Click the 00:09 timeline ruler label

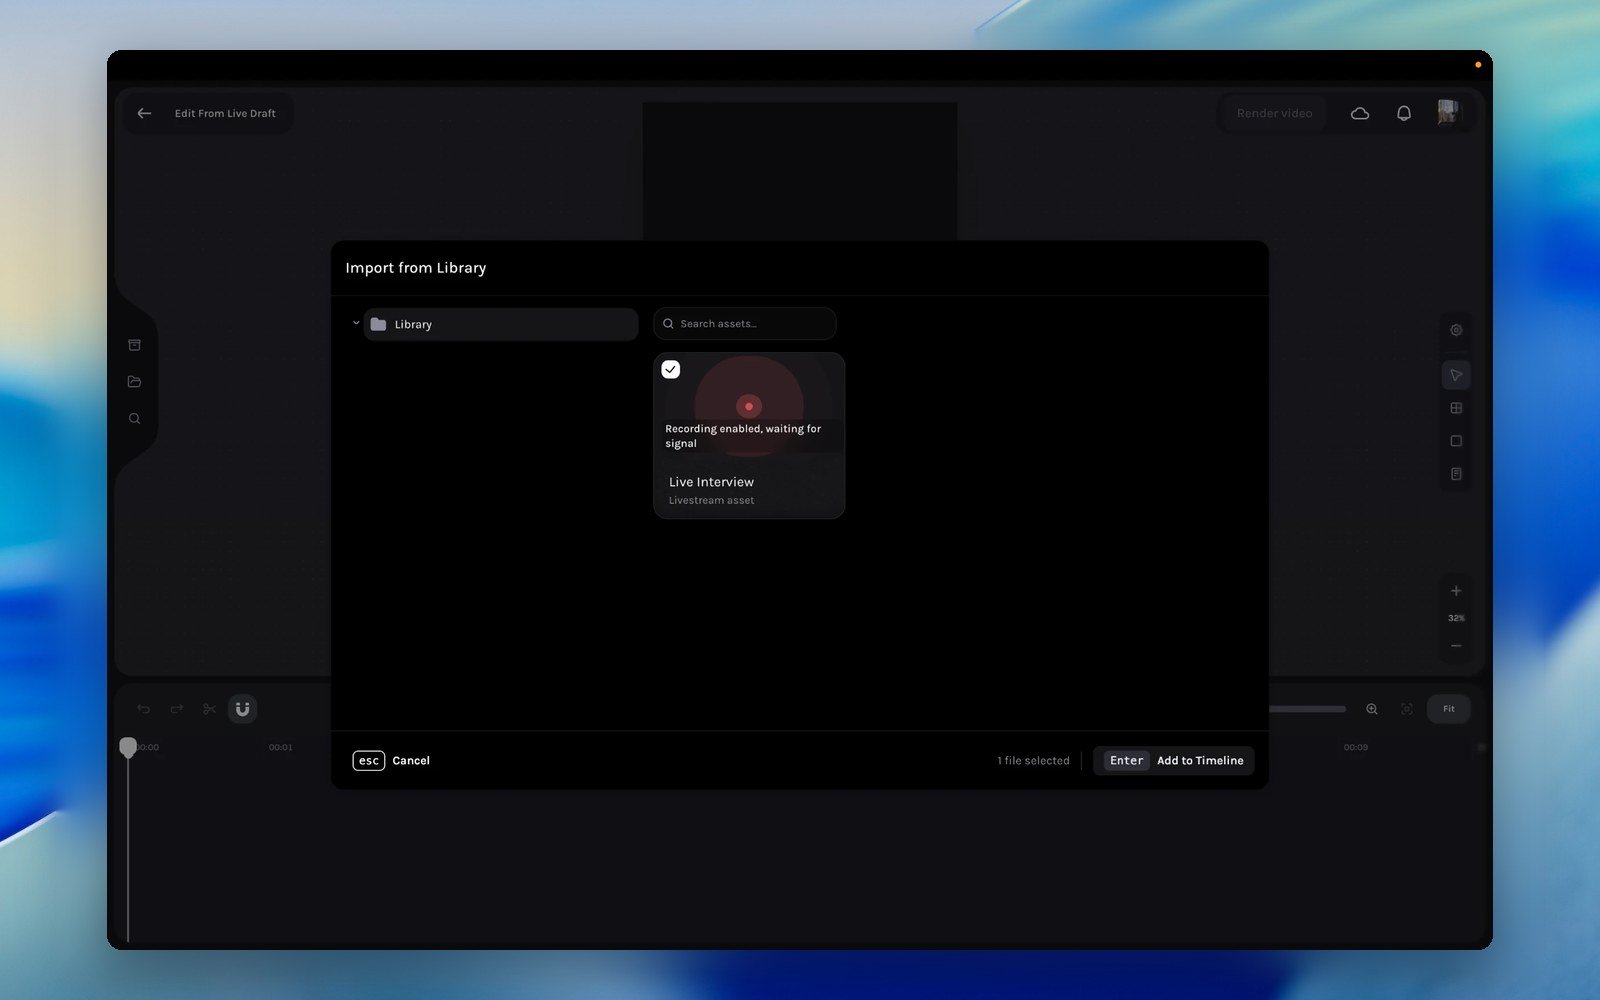pos(1355,747)
